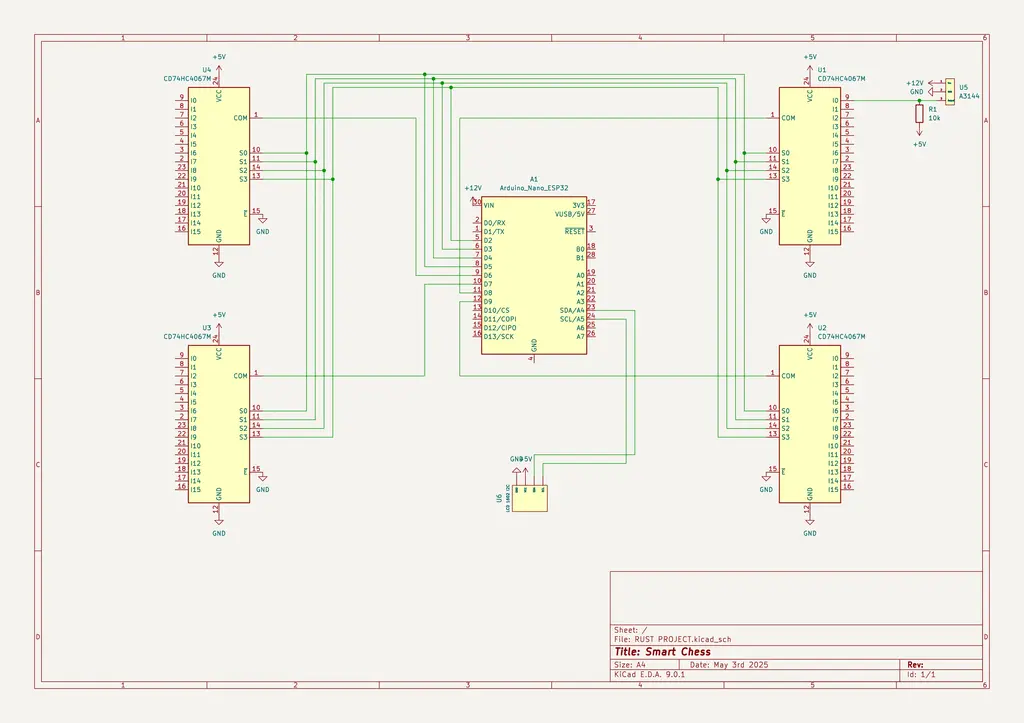Select the U6 LCD connector symbol
Screen dimensions: 1024x723
[530, 498]
